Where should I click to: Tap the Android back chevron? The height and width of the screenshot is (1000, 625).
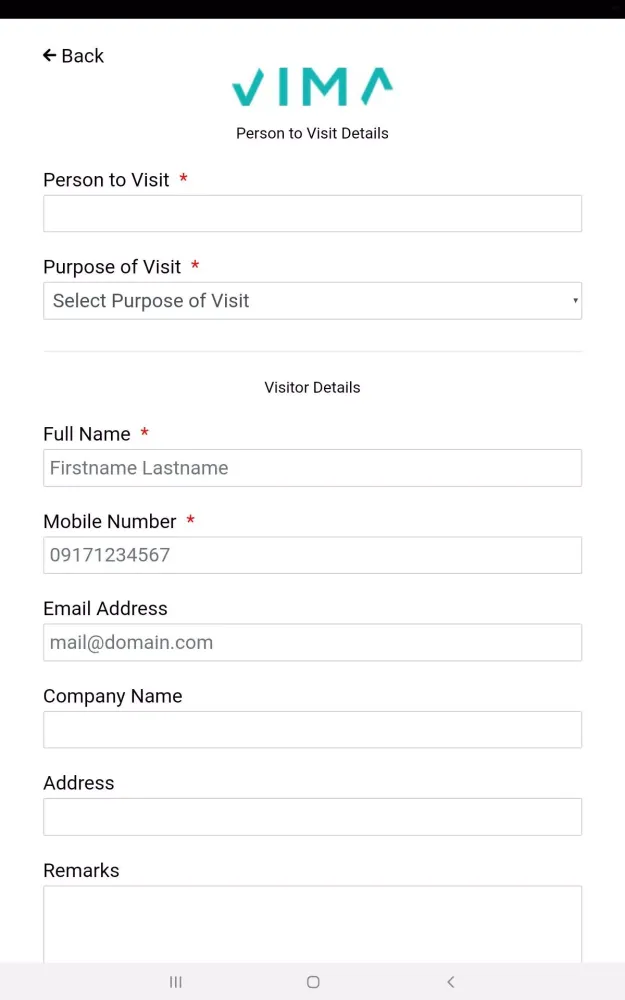click(450, 982)
